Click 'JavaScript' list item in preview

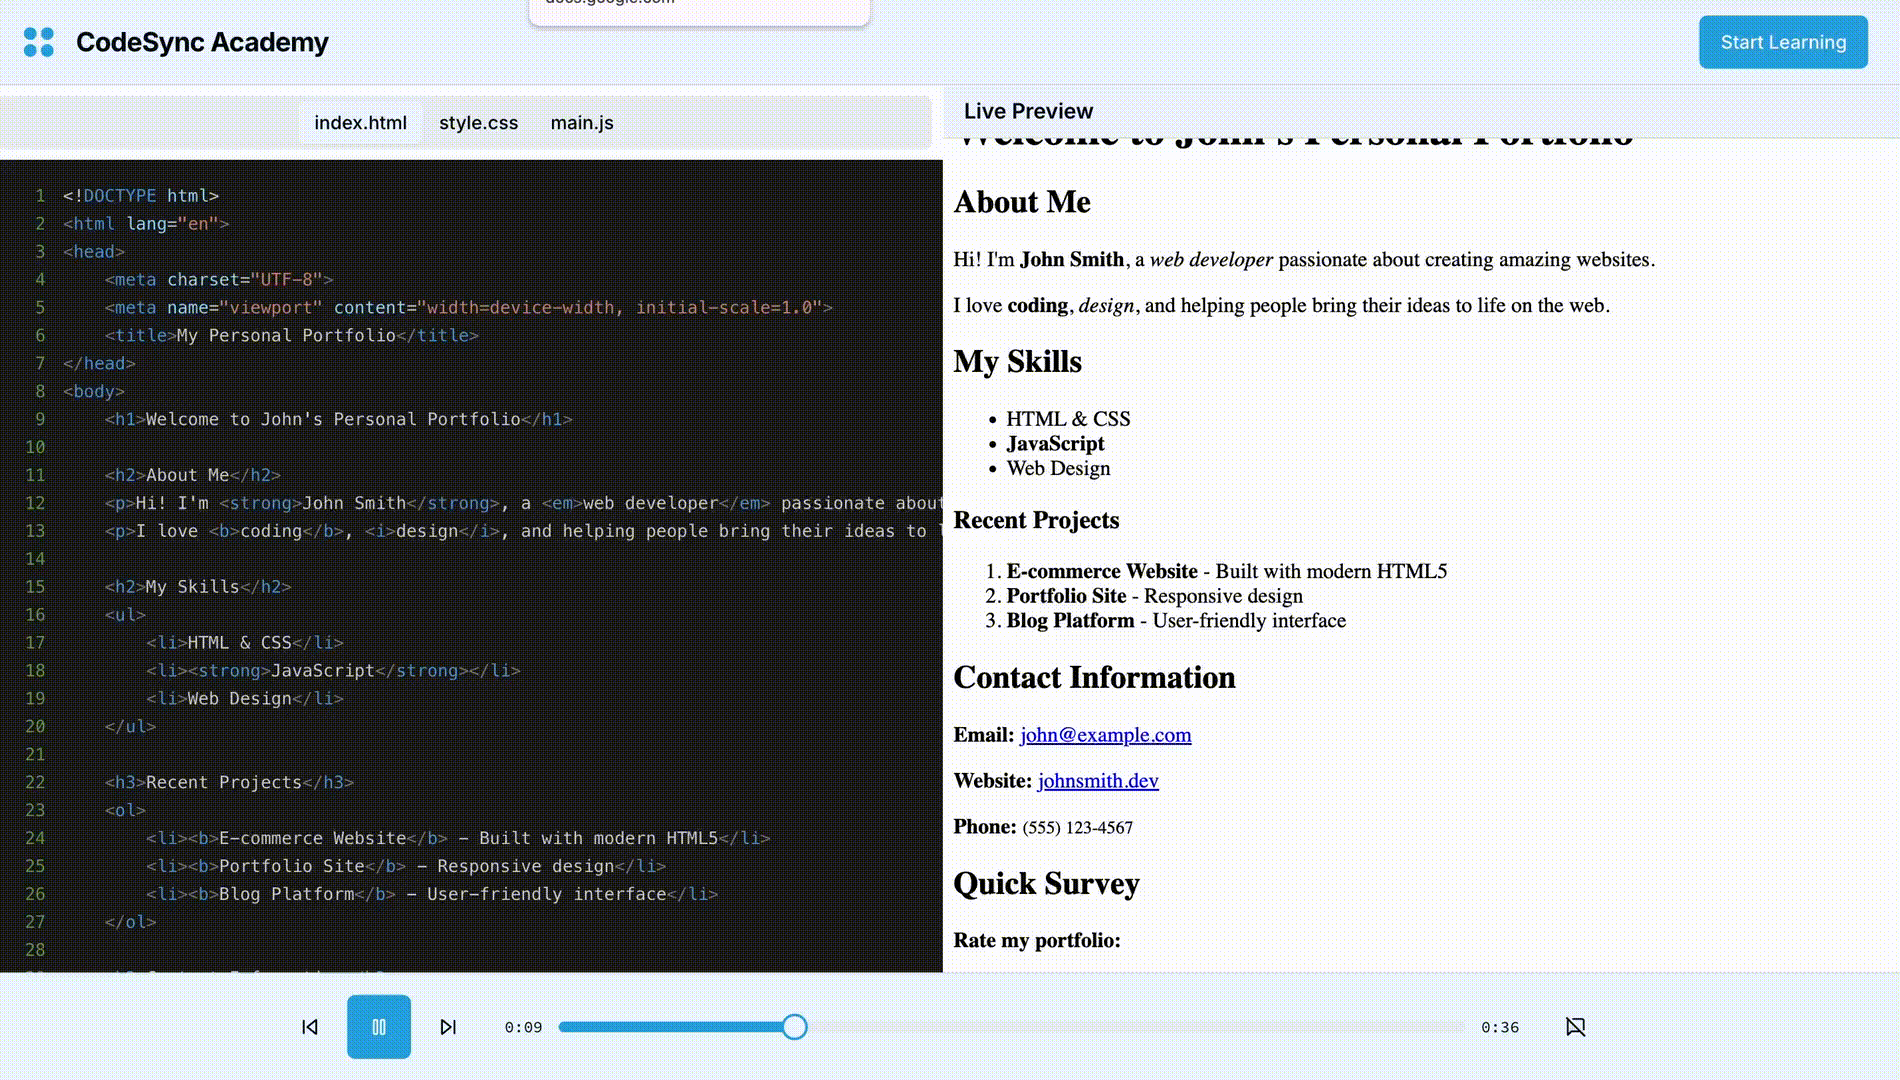1055,444
